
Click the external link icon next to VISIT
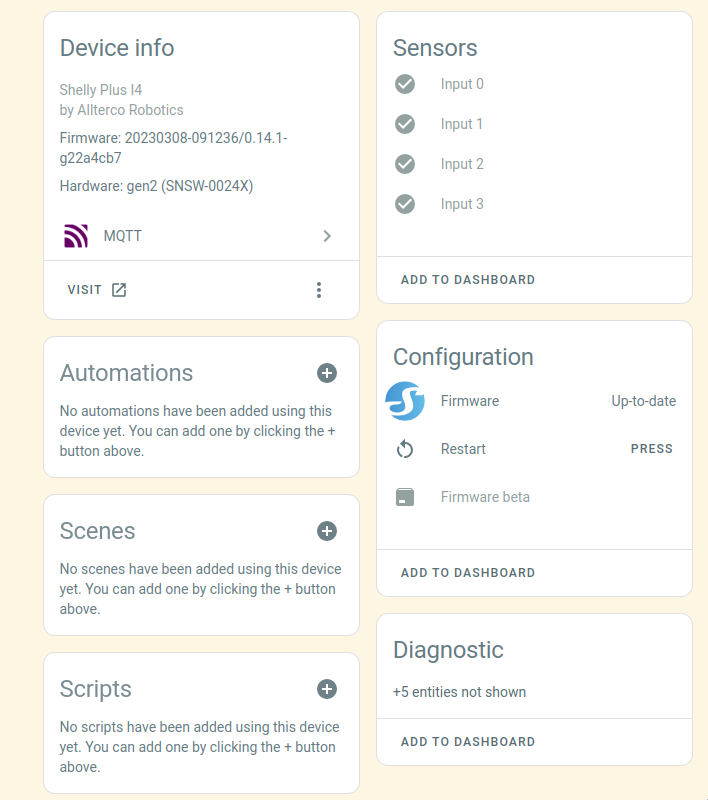[x=119, y=289]
